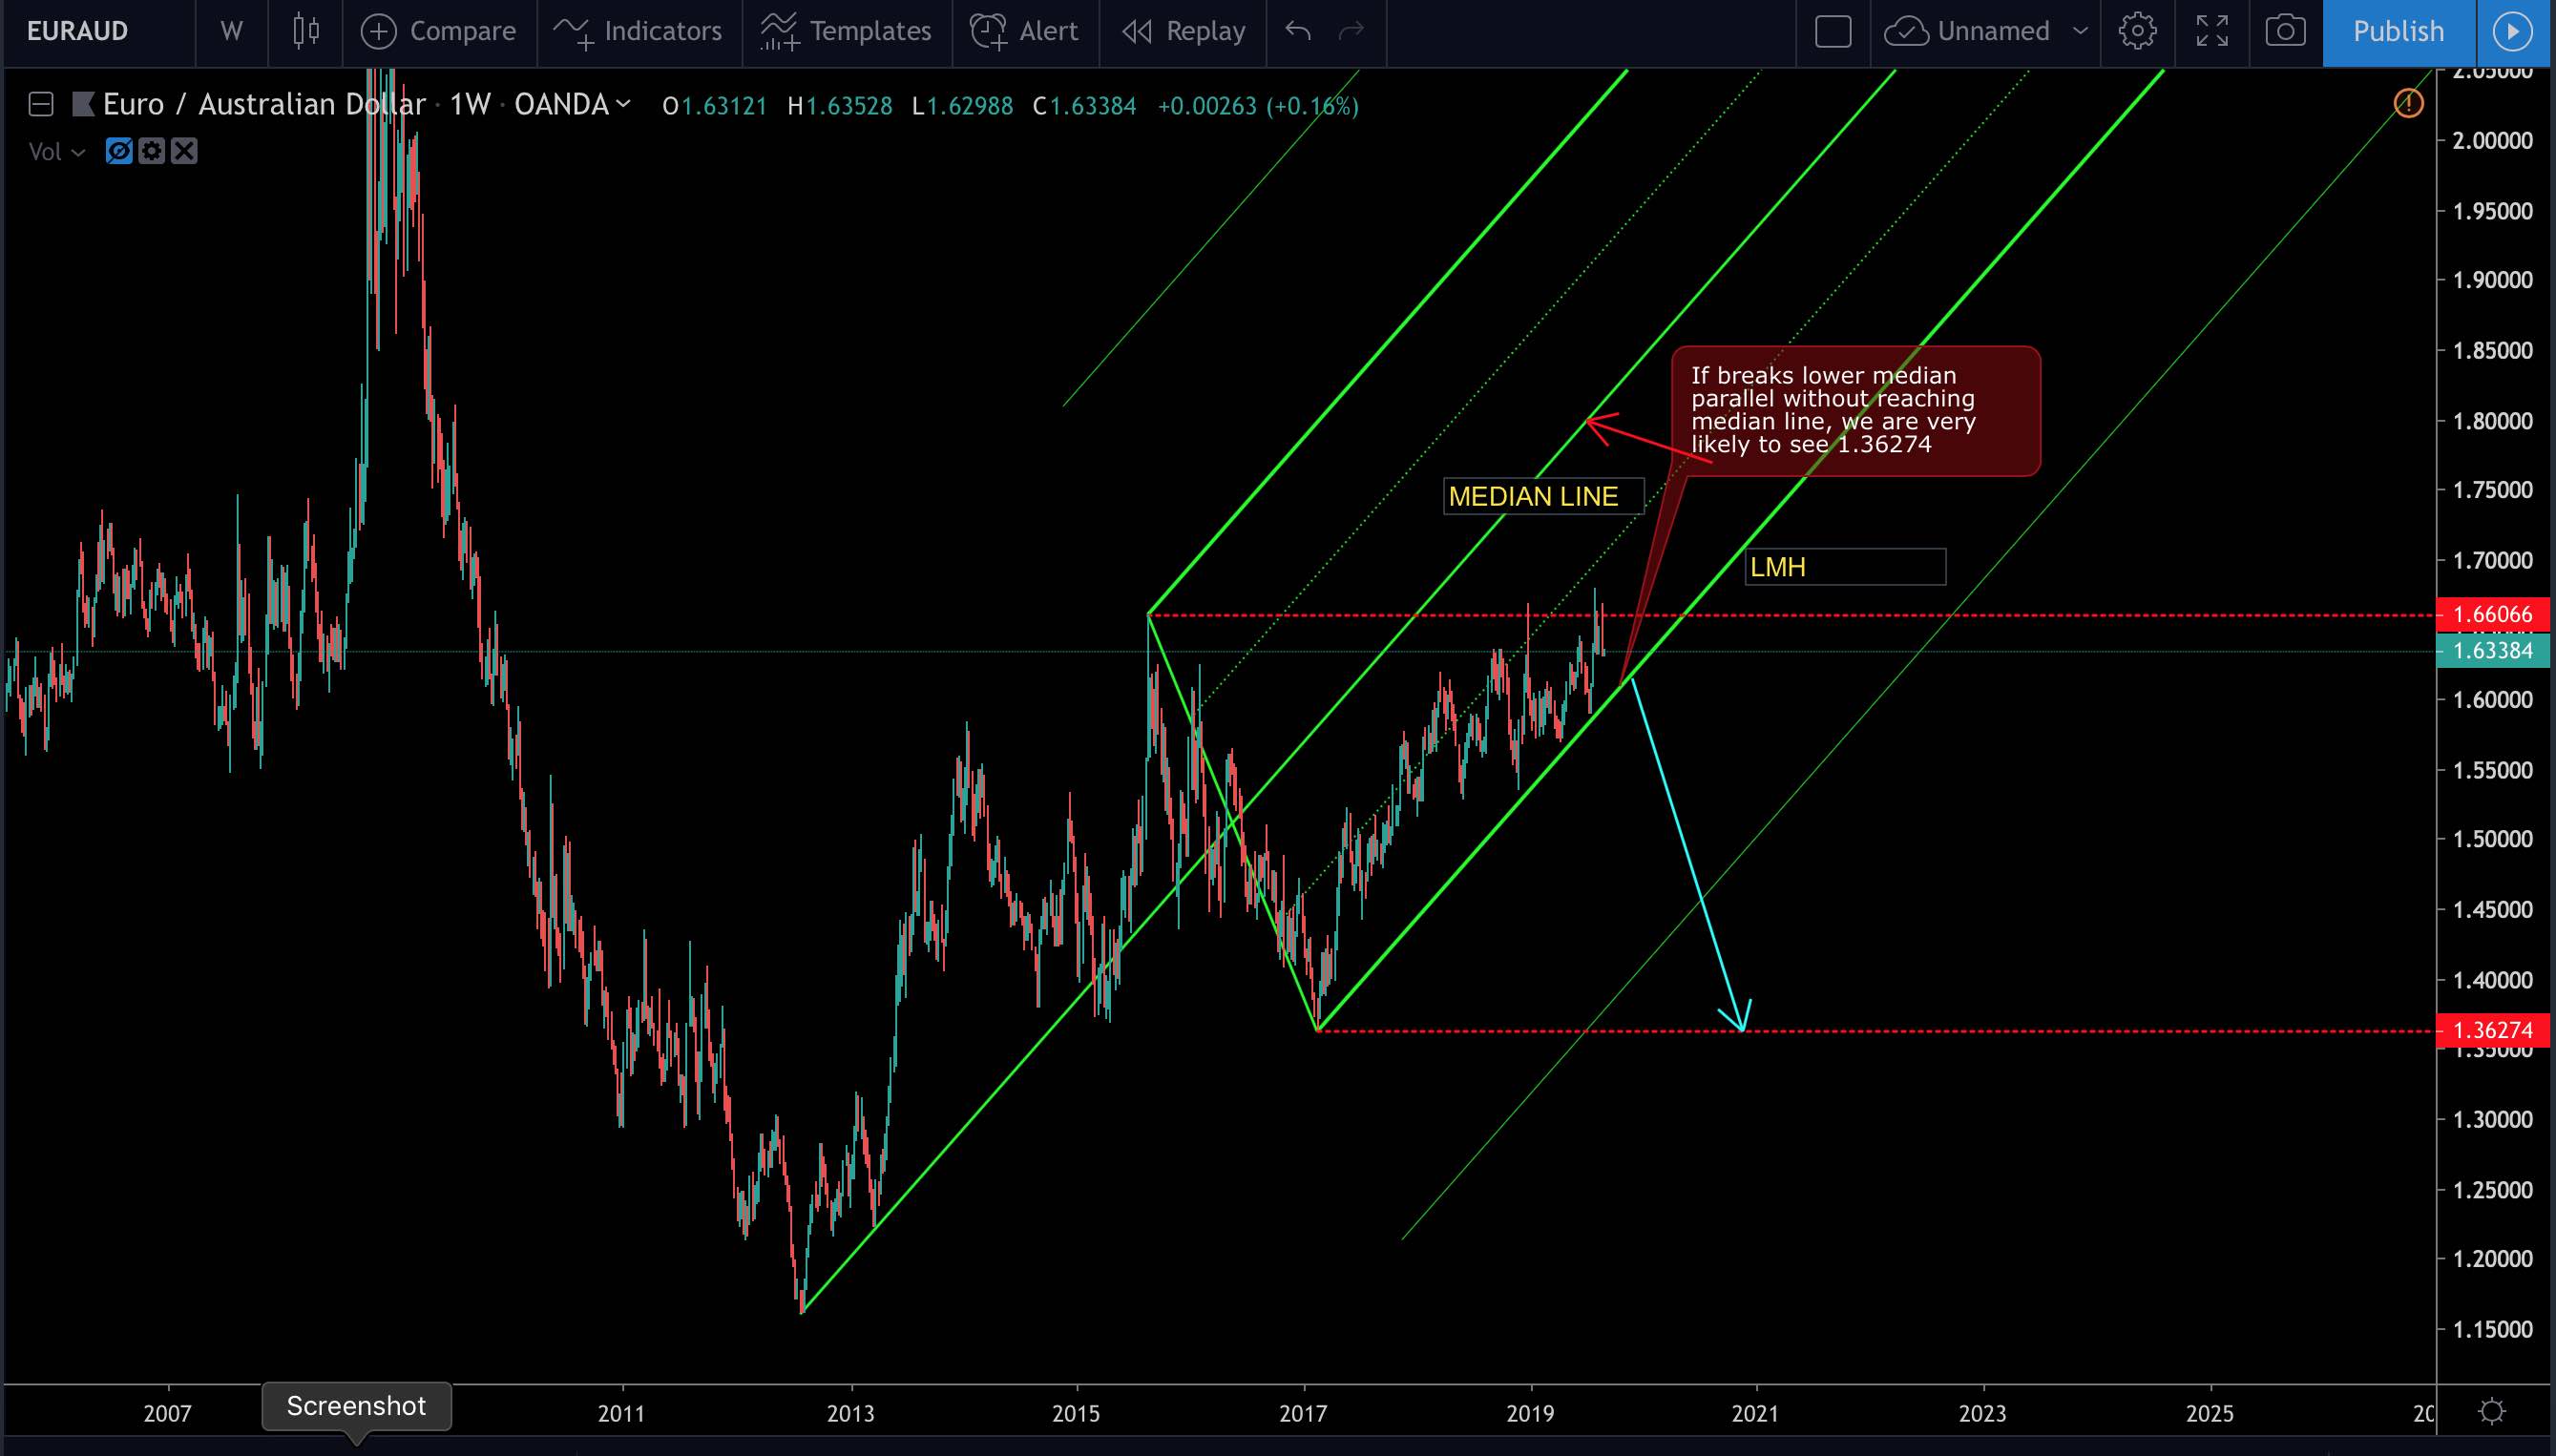Enter fullscreen mode with the expand icon
Viewport: 2556px width, 1456px height.
tap(2212, 31)
